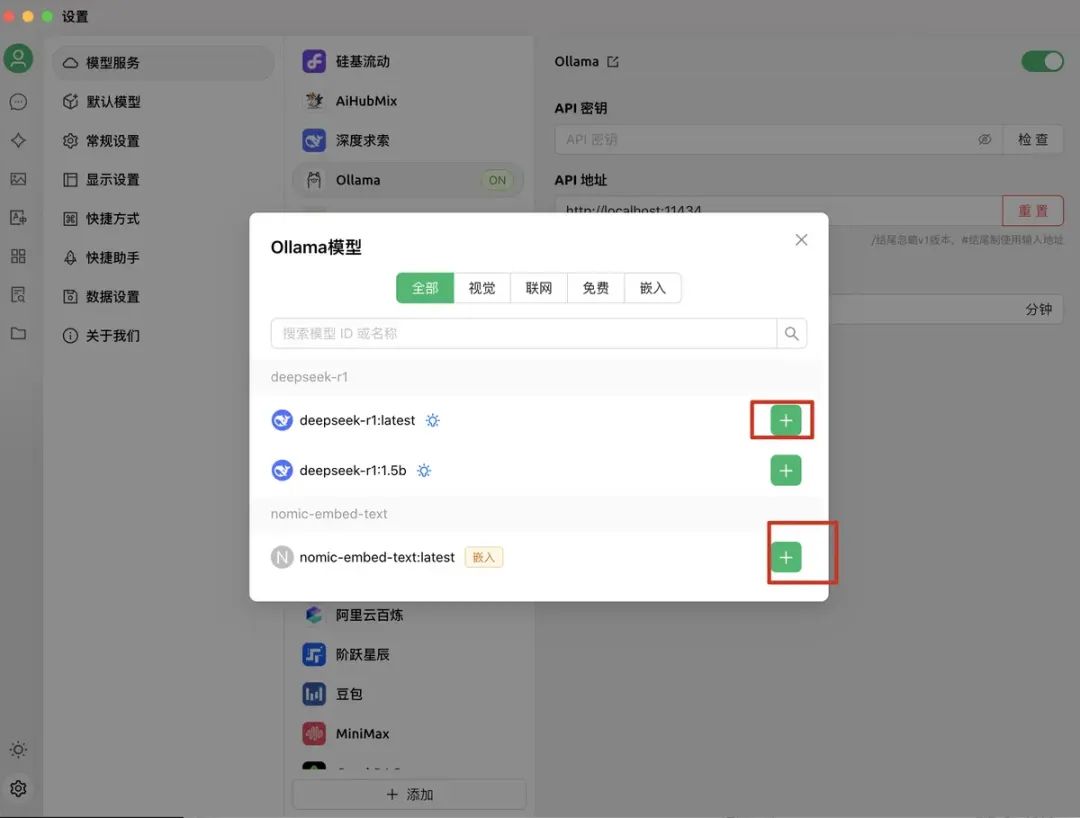Image resolution: width=1080 pixels, height=818 pixels.
Task: Click the search magnifier icon button
Action: click(x=791, y=333)
